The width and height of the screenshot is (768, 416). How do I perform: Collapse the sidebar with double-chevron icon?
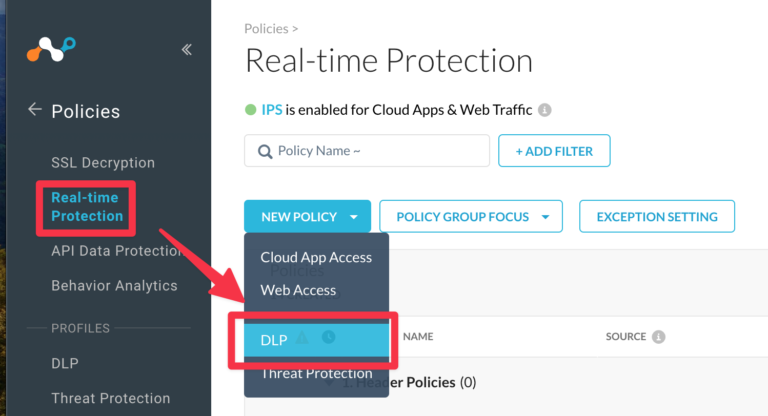click(x=187, y=49)
